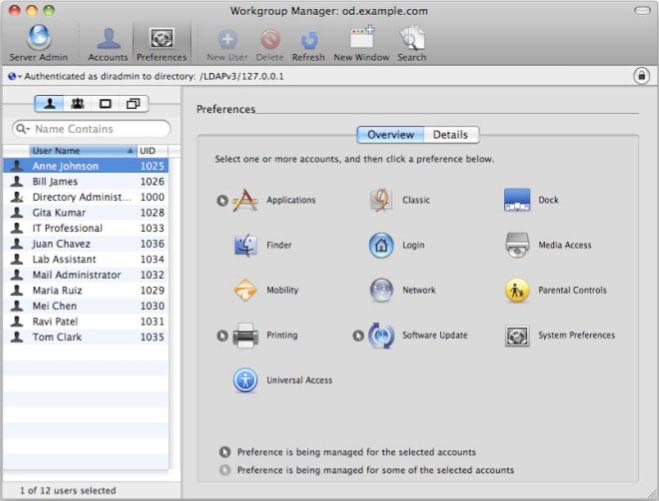Click managed indicator beside Printing
This screenshot has height=501, width=659.
222,335
